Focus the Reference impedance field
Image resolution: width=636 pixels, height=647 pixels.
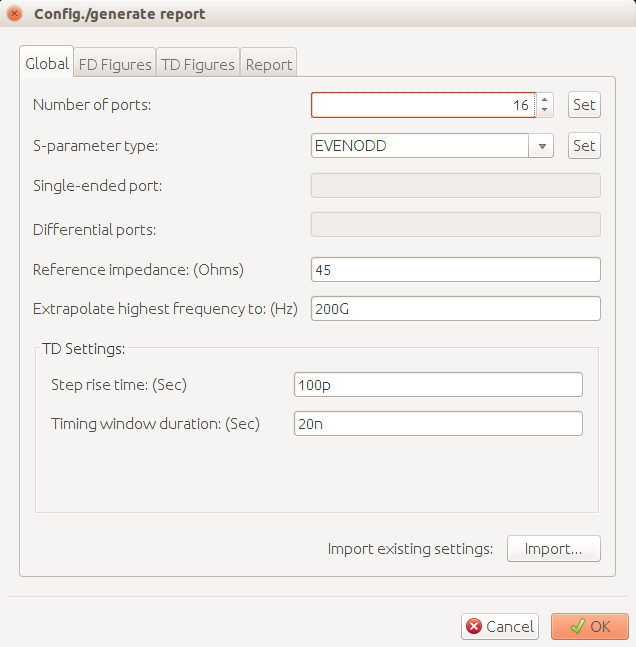pos(455,270)
